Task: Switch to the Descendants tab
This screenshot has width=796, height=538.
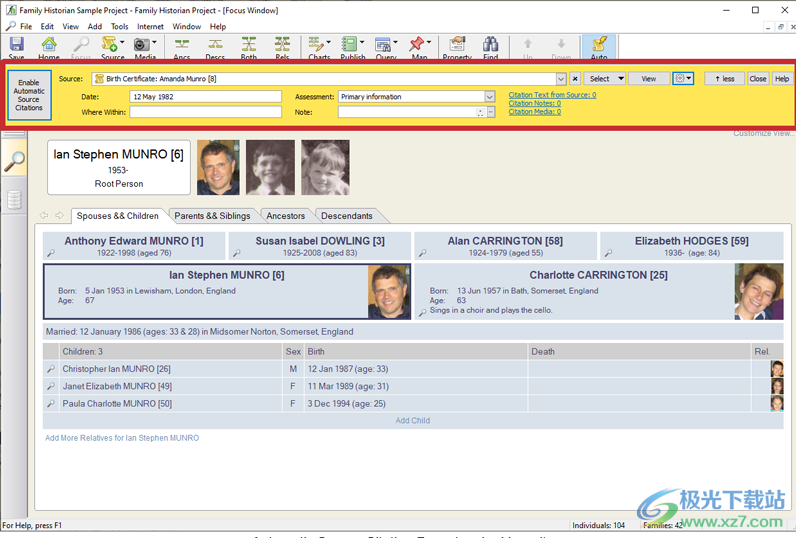Action: 347,216
